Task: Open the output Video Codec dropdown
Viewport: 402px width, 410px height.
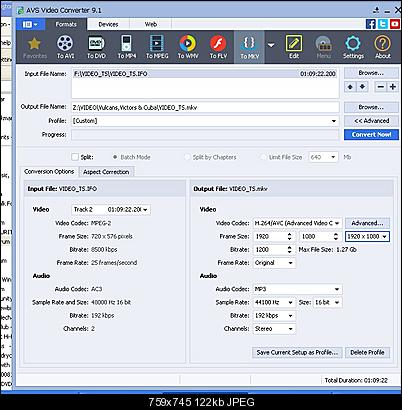Action: point(297,223)
